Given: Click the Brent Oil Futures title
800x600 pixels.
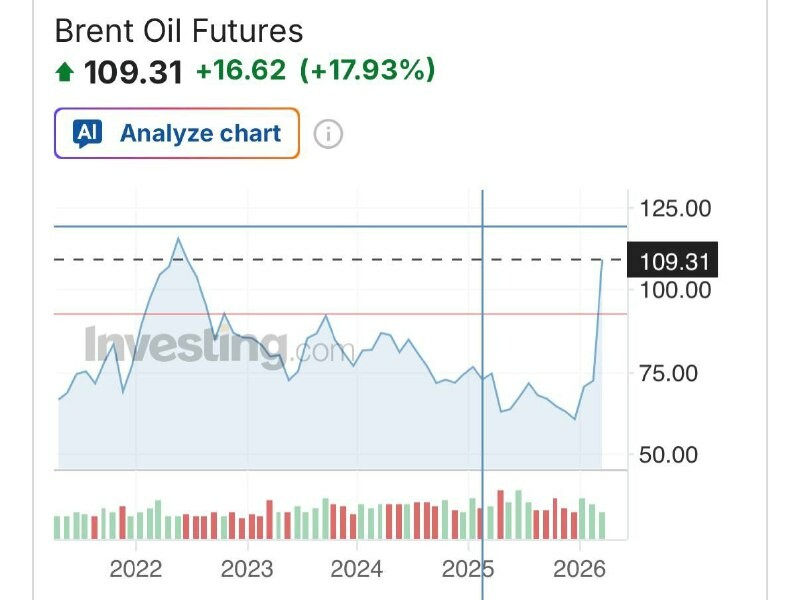Looking at the screenshot, I should coord(178,31).
